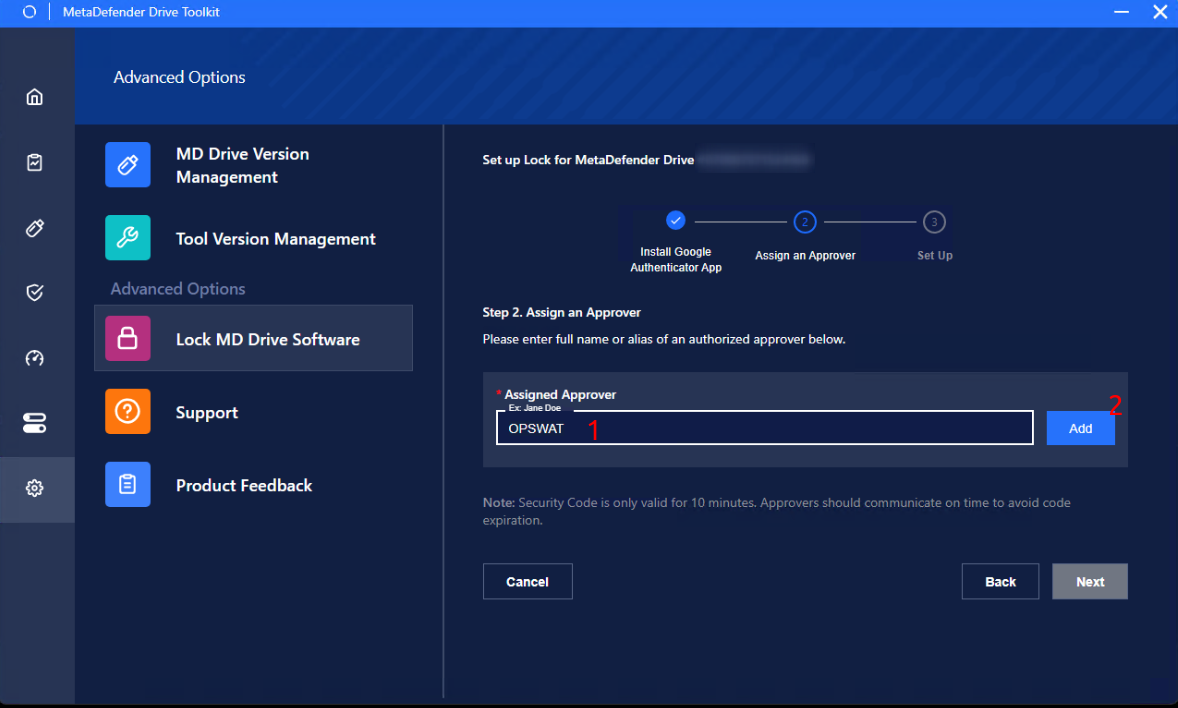This screenshot has width=1178, height=708.
Task: Click the 'Step 2. Assign an Approver' heading
Action: click(x=561, y=313)
